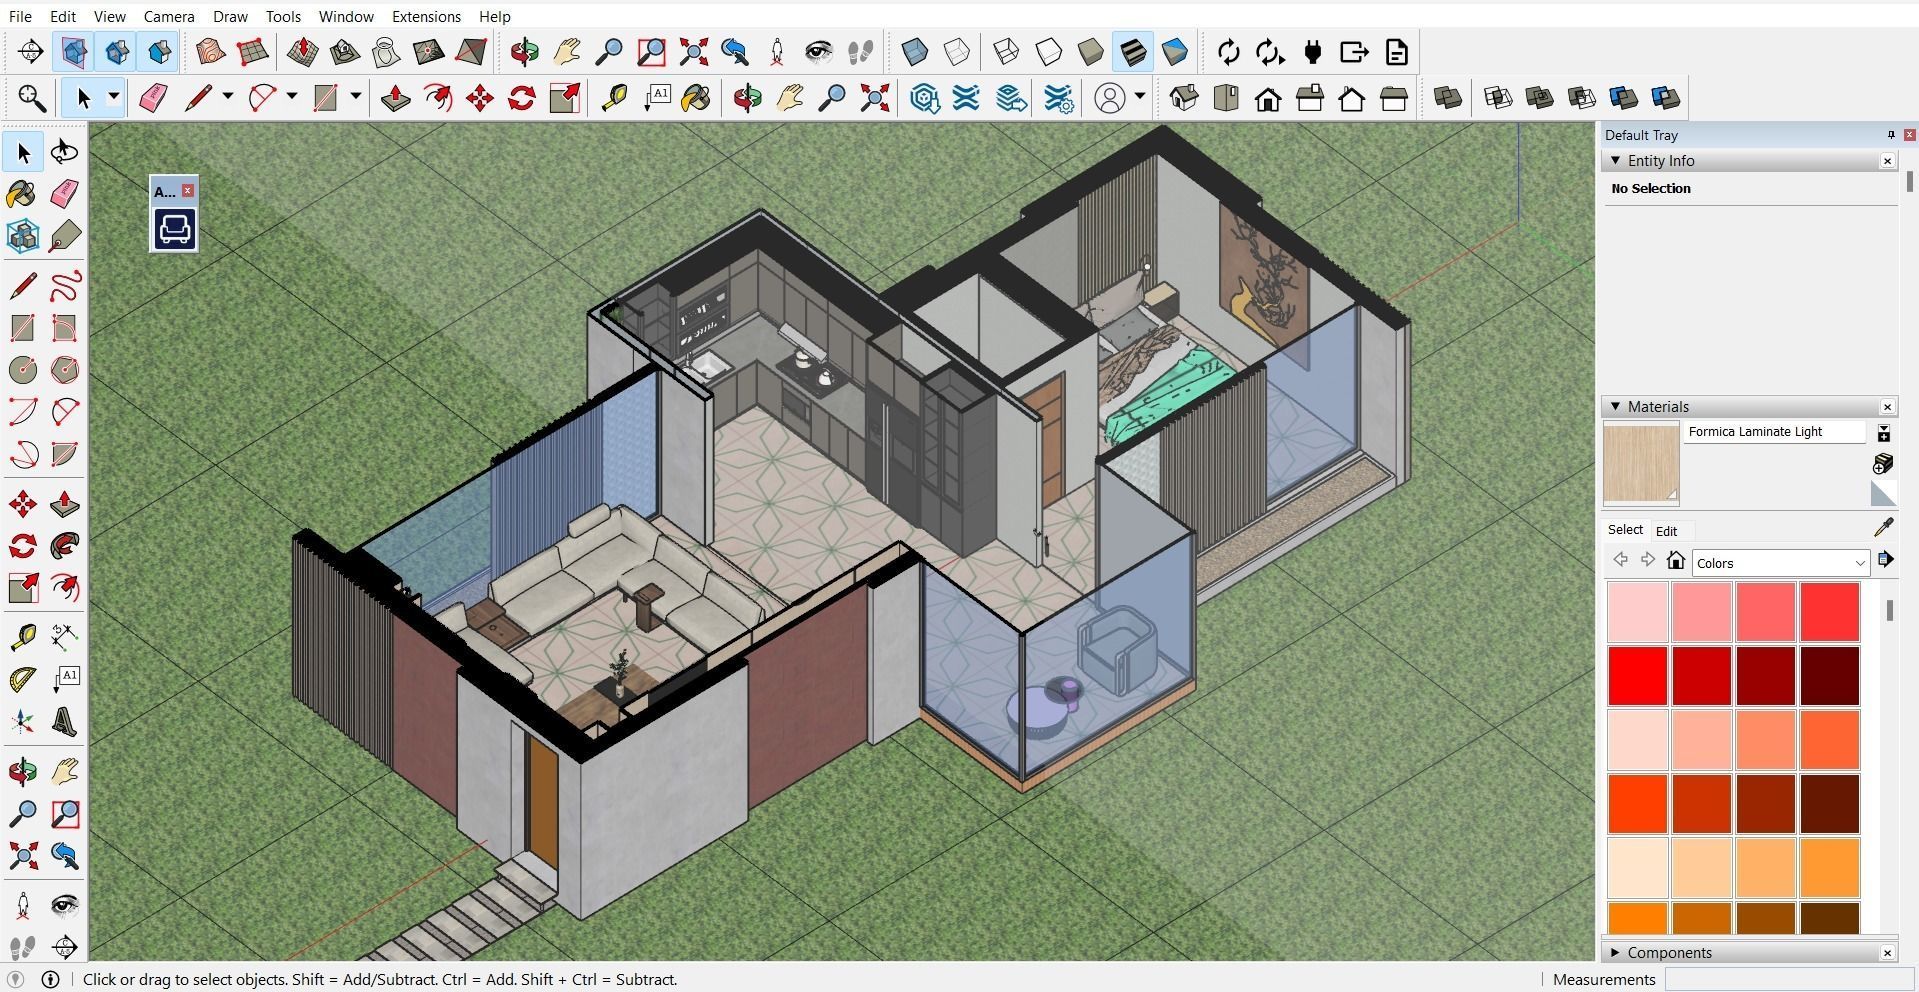The height and width of the screenshot is (992, 1919).
Task: Click Create Material button
Action: tap(1882, 464)
